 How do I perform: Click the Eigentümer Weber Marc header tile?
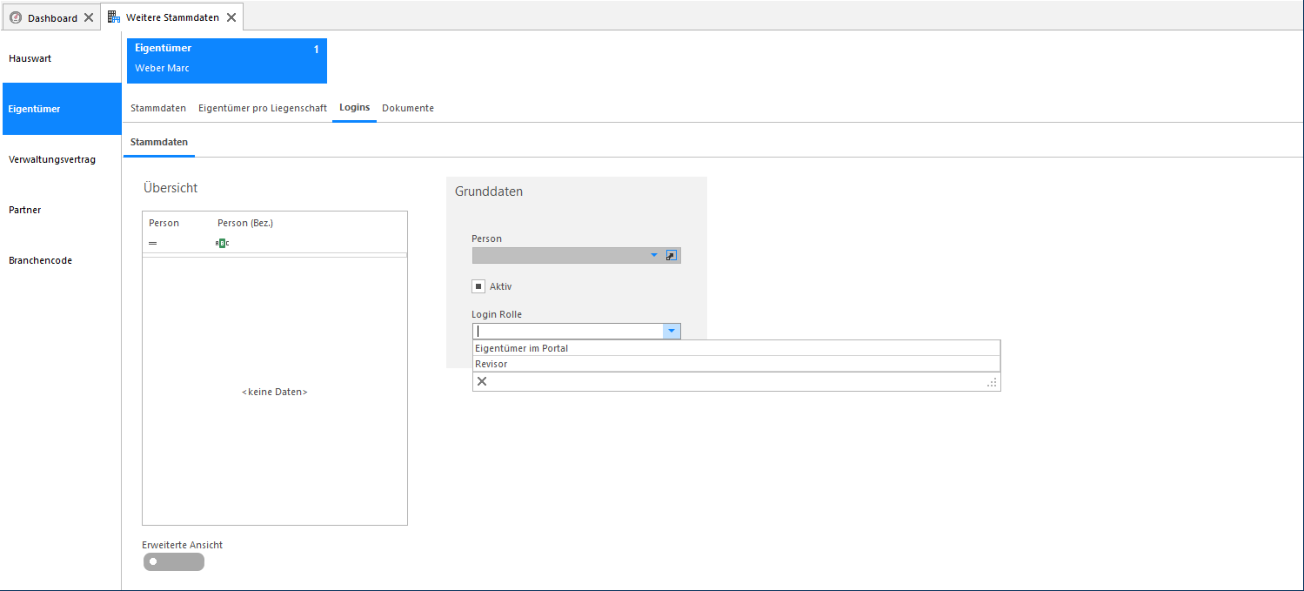[x=227, y=60]
